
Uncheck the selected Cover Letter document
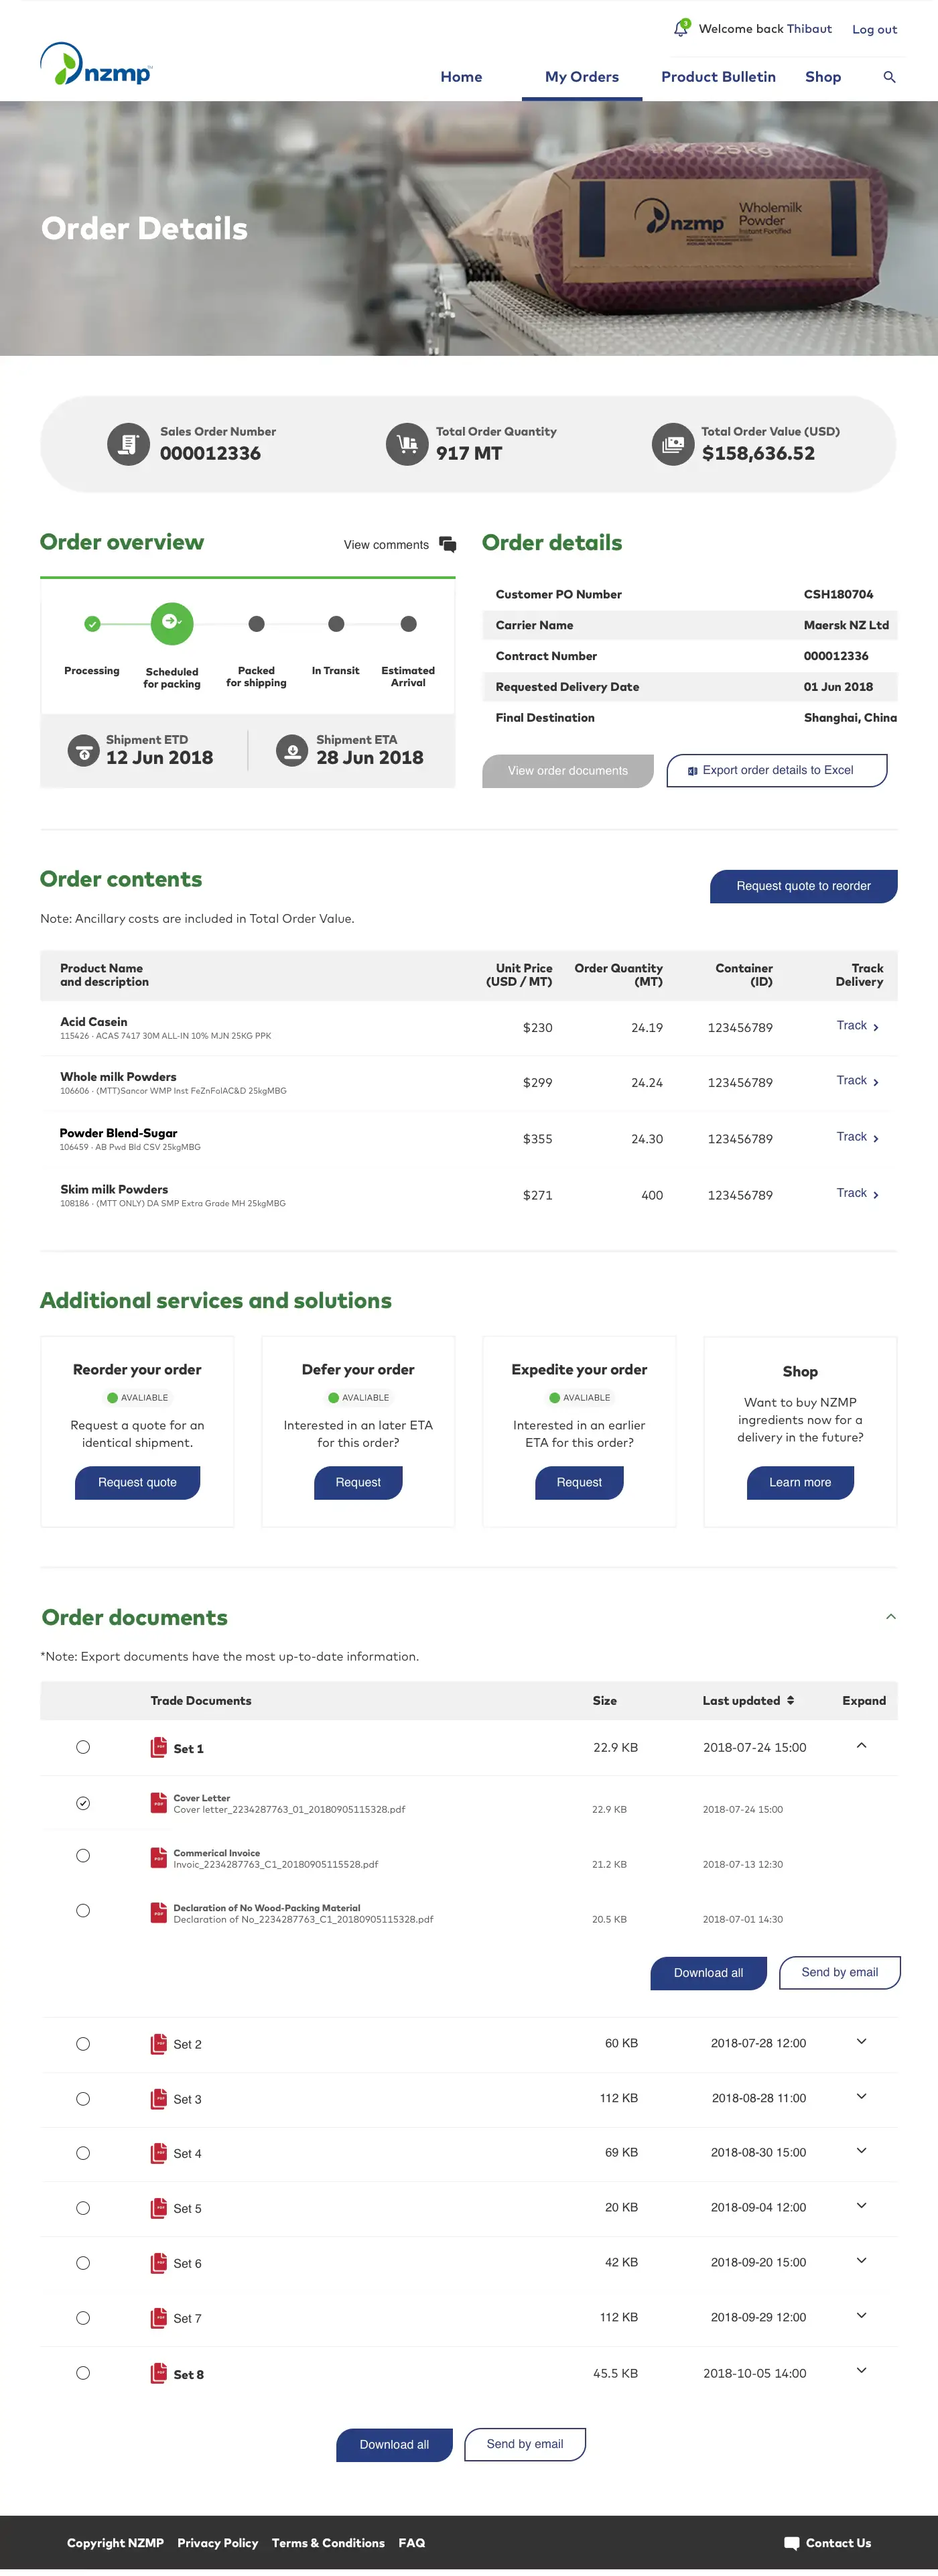pyautogui.click(x=83, y=1803)
